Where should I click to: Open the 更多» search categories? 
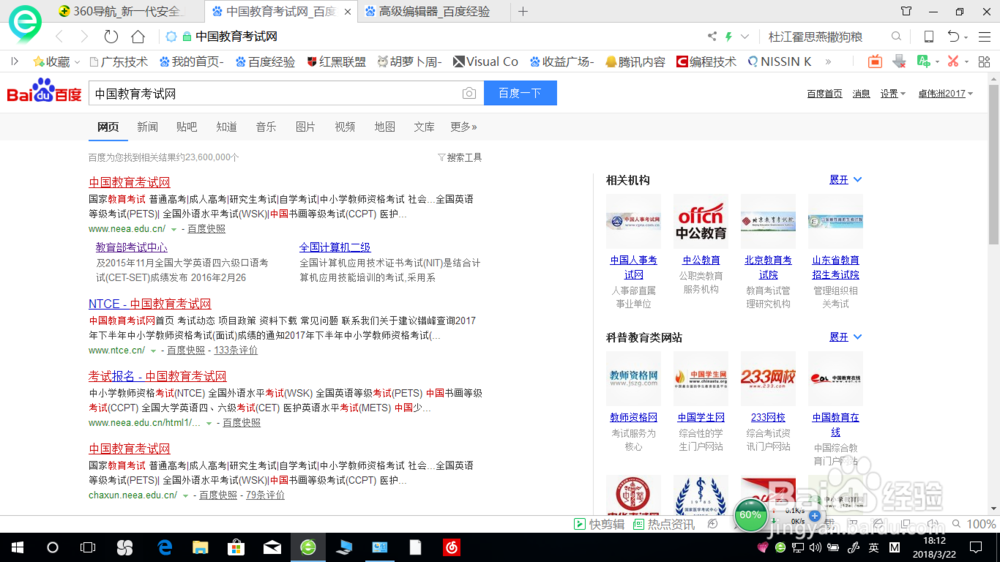click(464, 127)
